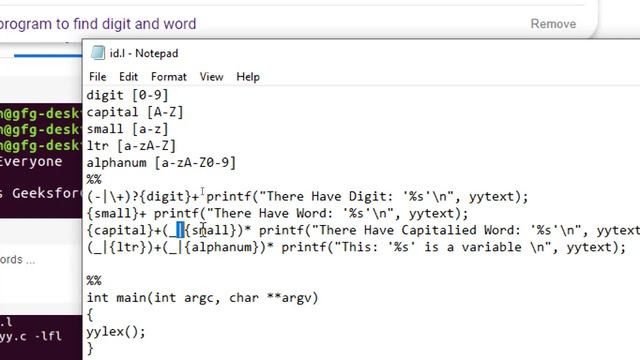Image resolution: width=640 pixels, height=360 pixels.
Task: Click the 'There Have Digit' printf line
Action: [x=307, y=197]
